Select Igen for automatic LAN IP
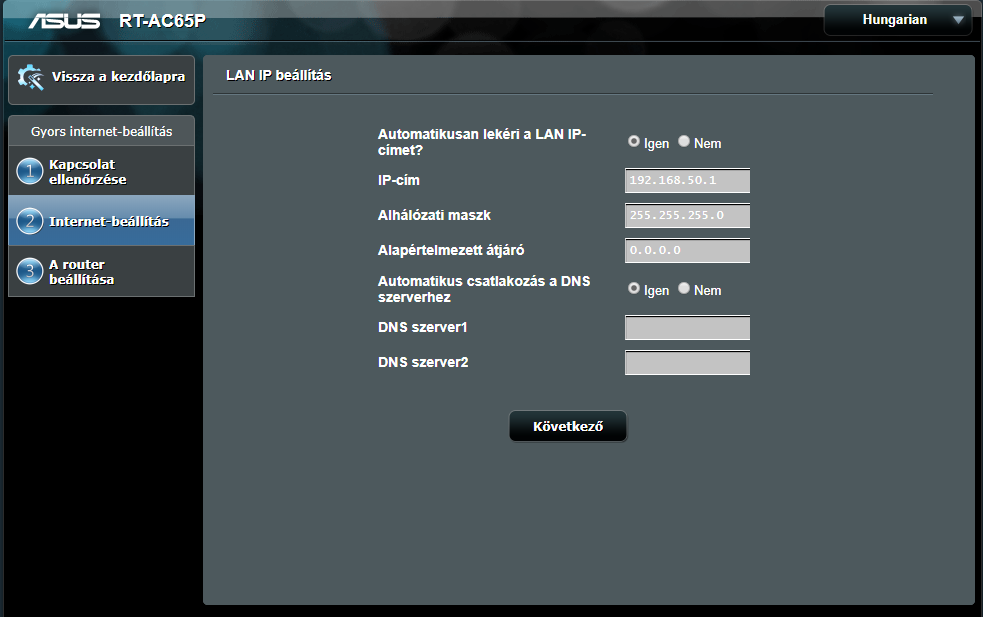Viewport: 983px width, 617px height. [x=634, y=142]
